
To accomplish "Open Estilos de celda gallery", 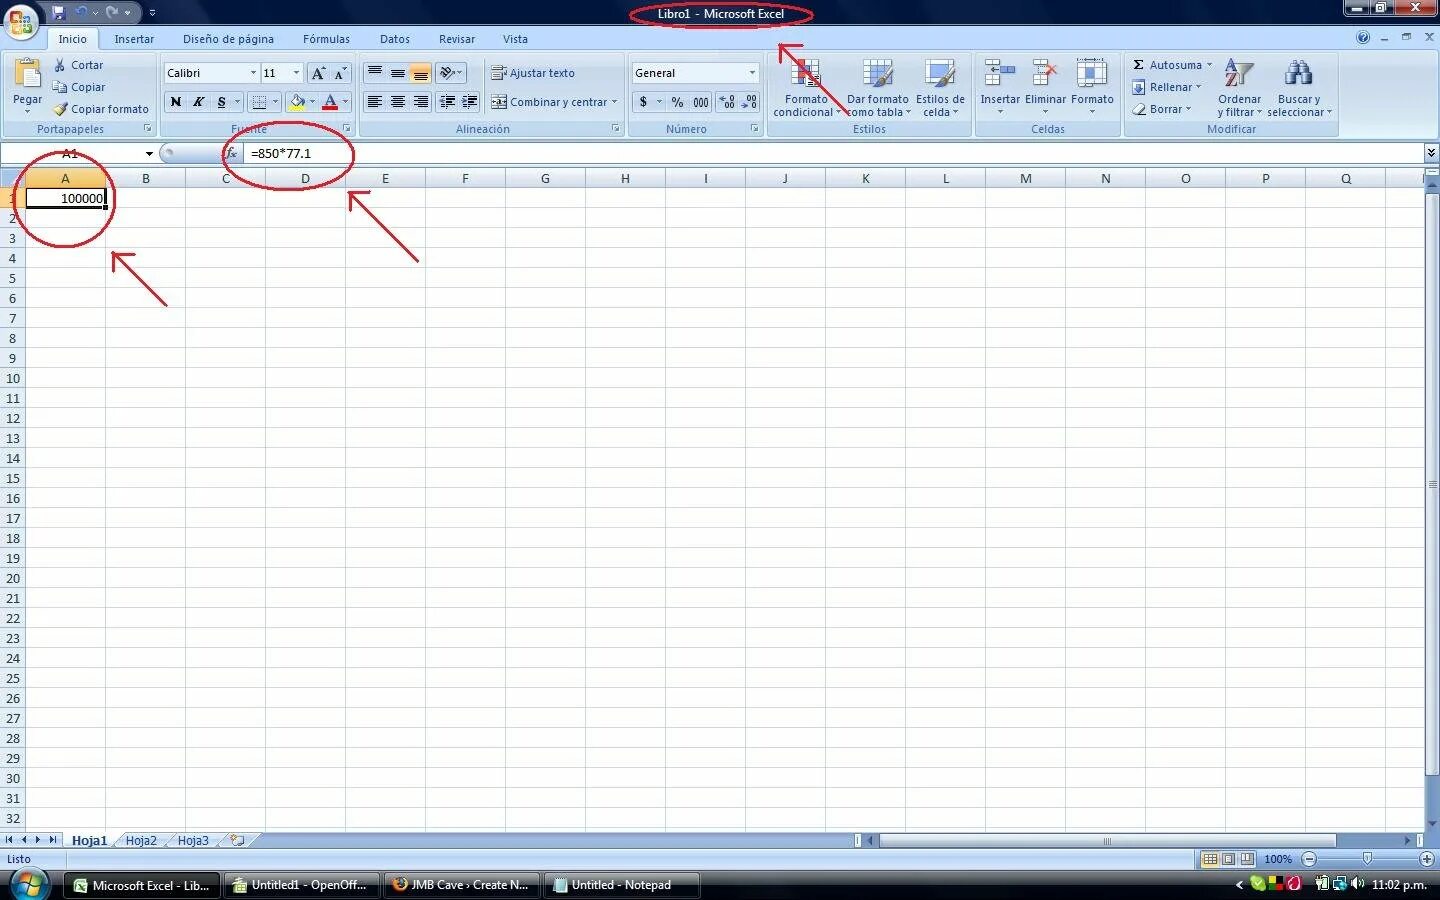I will tap(940, 88).
